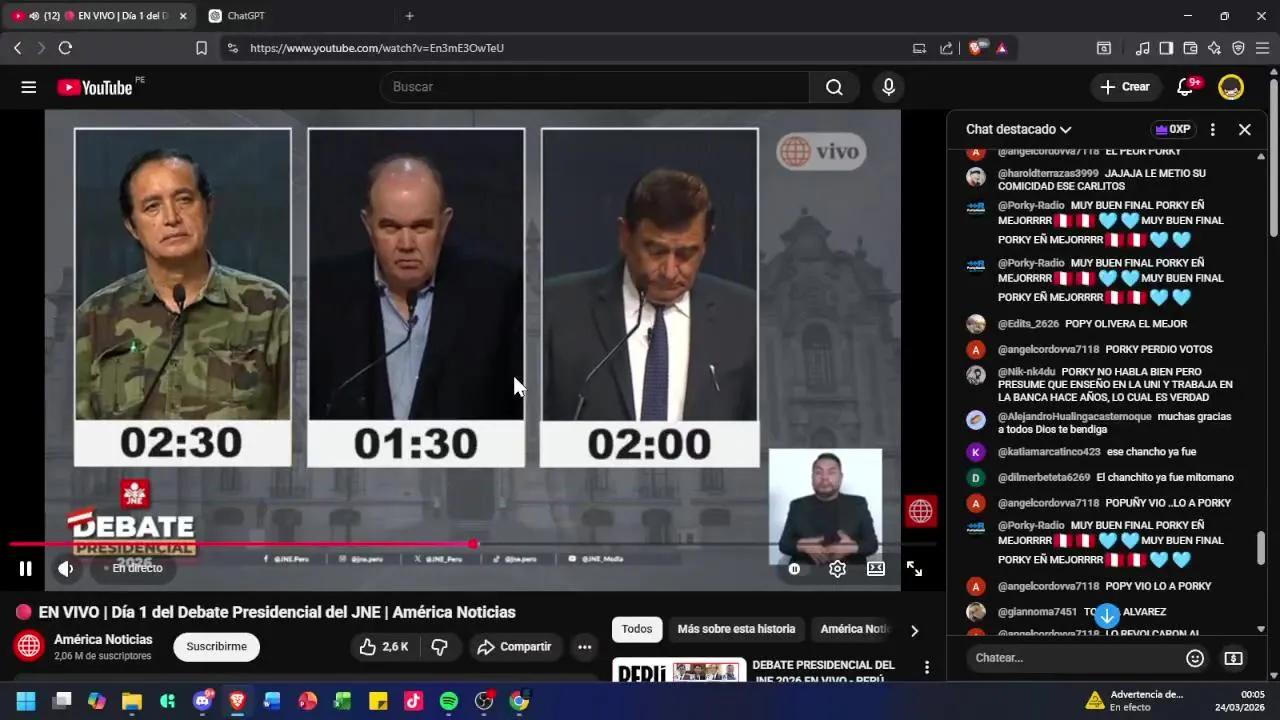Show next chips with right chevron
This screenshot has height=720, width=1280.
click(x=914, y=631)
